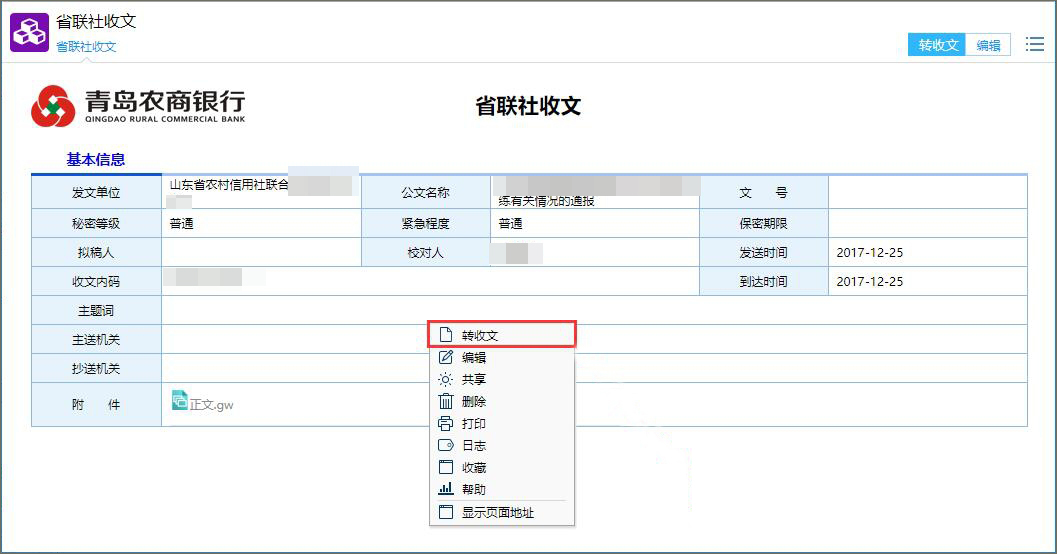
Task: Click the centered 省联社收文 form heading
Action: click(528, 106)
